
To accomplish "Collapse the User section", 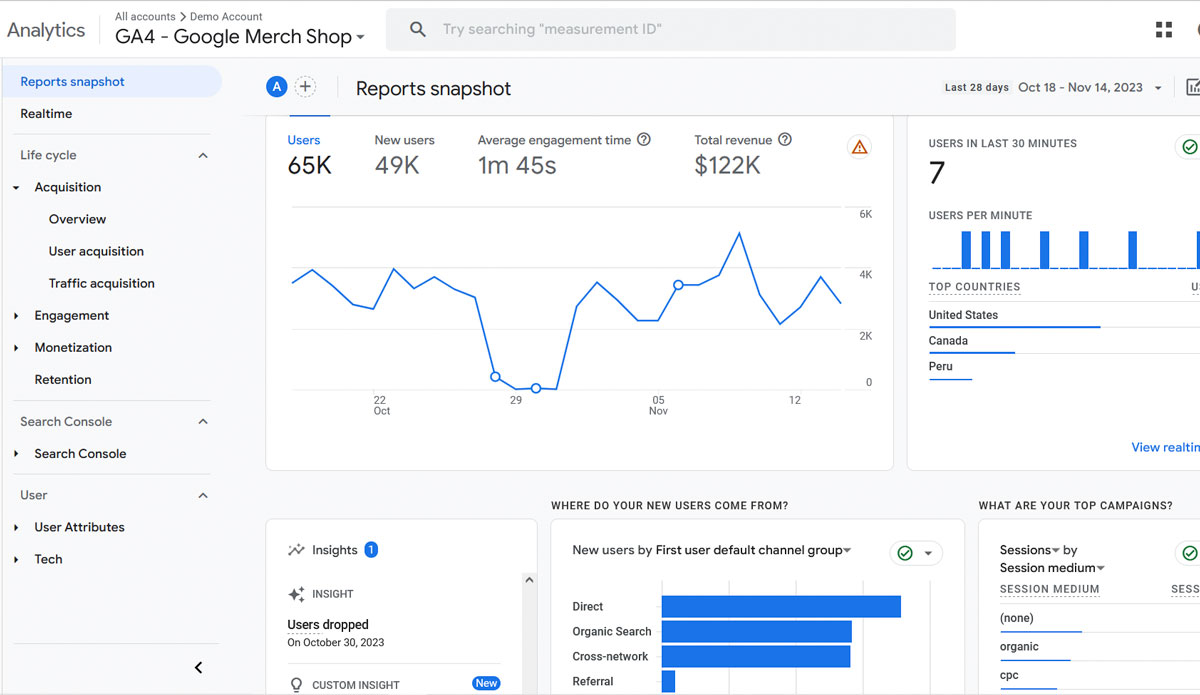I will pyautogui.click(x=203, y=496).
